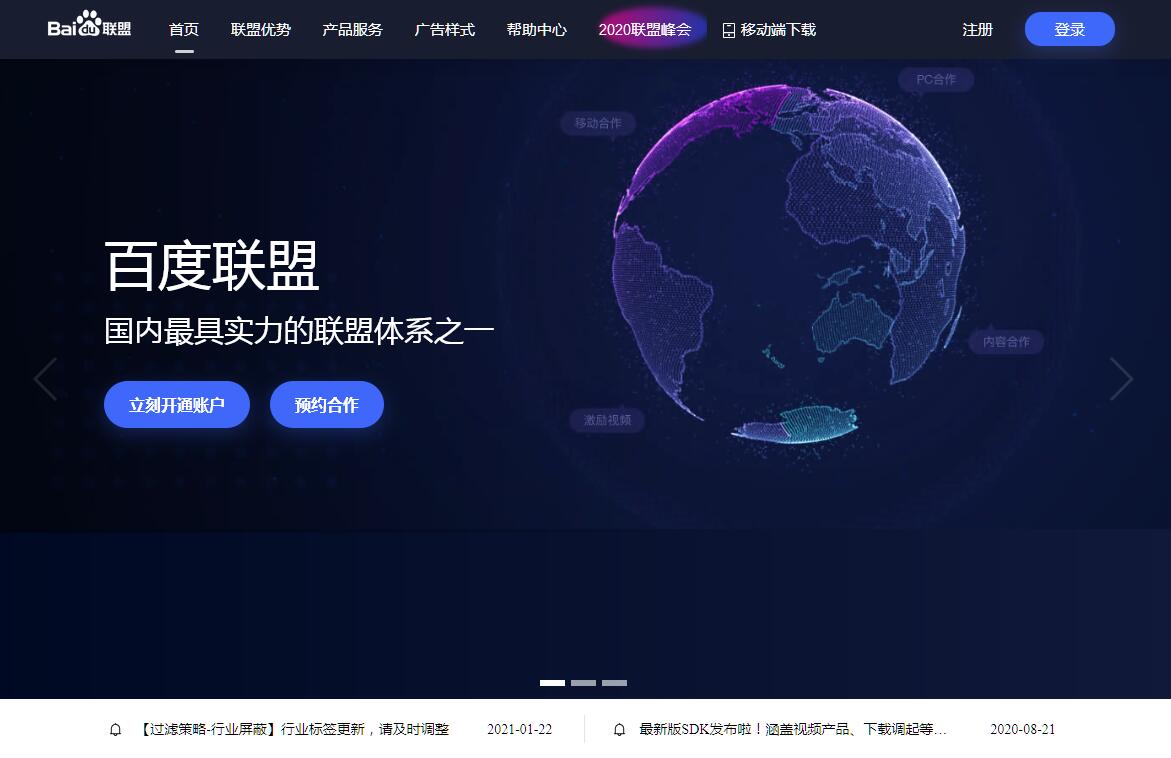Expand the 广告样式 navigation menu

click(x=444, y=30)
